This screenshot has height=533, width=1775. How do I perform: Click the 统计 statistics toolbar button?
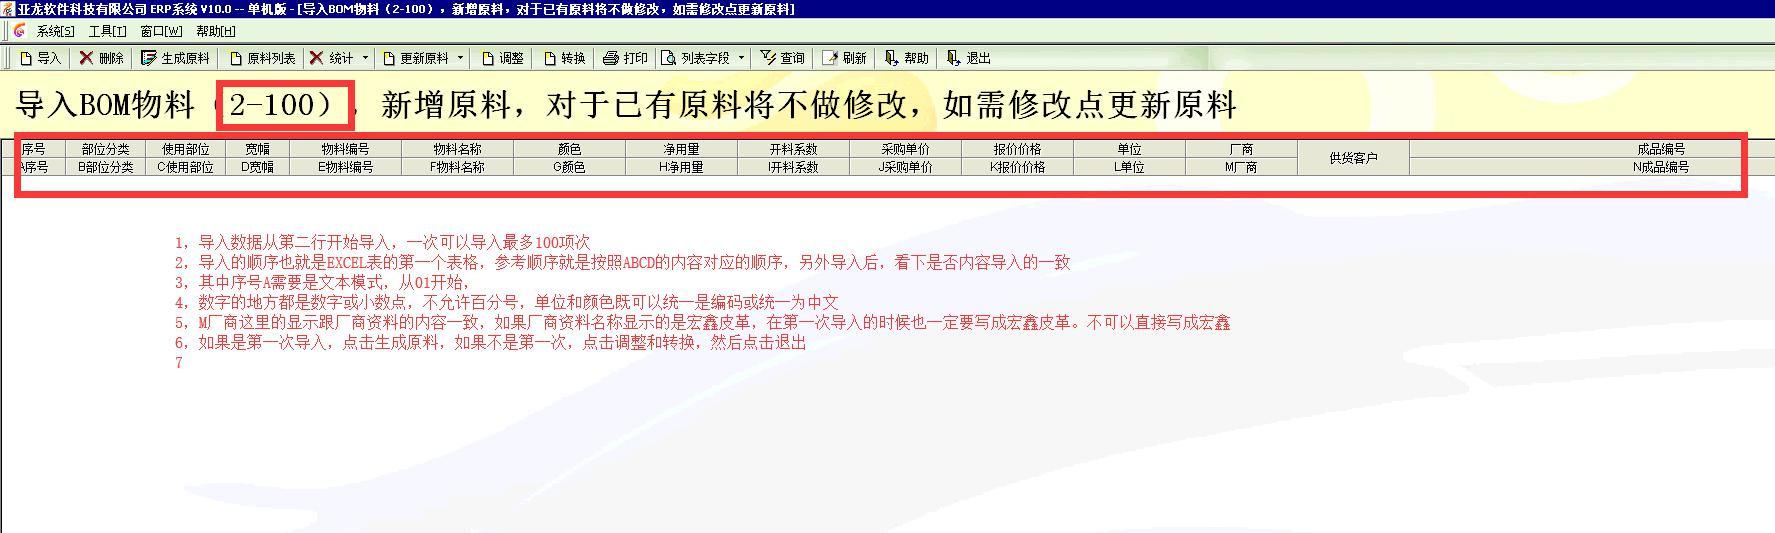click(331, 58)
